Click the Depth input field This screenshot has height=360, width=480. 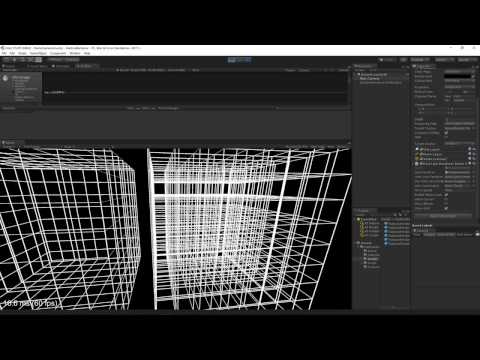pos(459,119)
